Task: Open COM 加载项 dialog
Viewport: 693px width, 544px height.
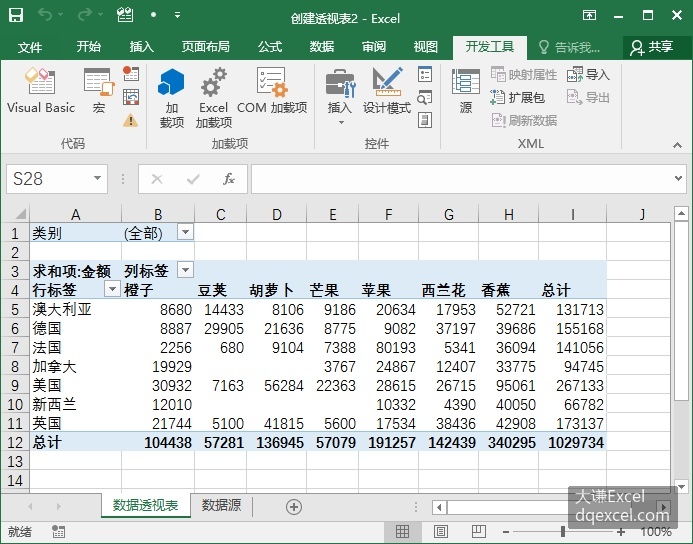Action: (x=272, y=91)
